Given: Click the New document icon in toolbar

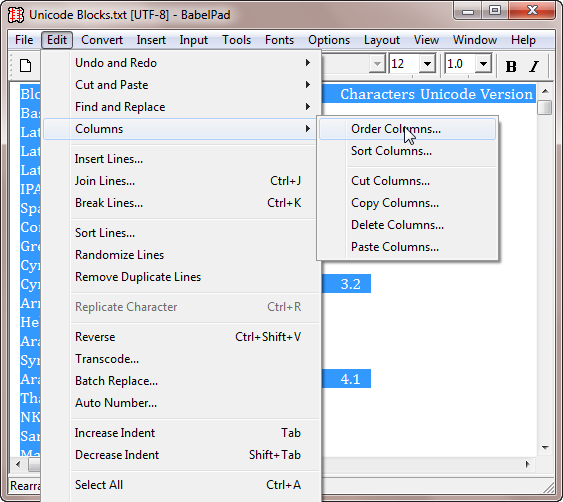Looking at the screenshot, I should point(25,65).
